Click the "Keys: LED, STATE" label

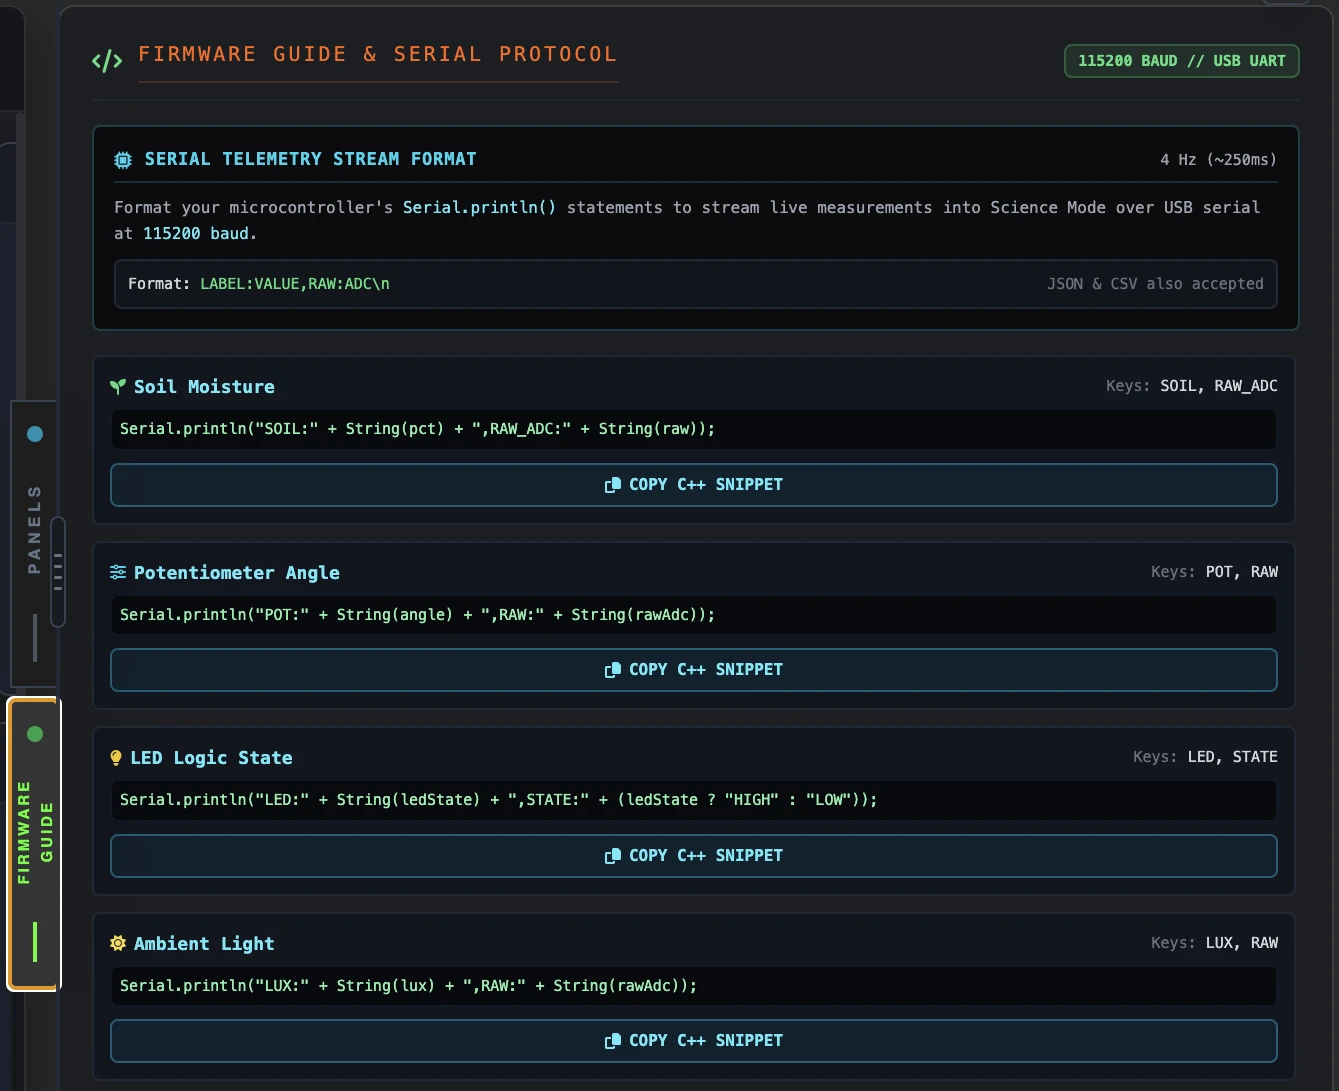pos(1206,757)
